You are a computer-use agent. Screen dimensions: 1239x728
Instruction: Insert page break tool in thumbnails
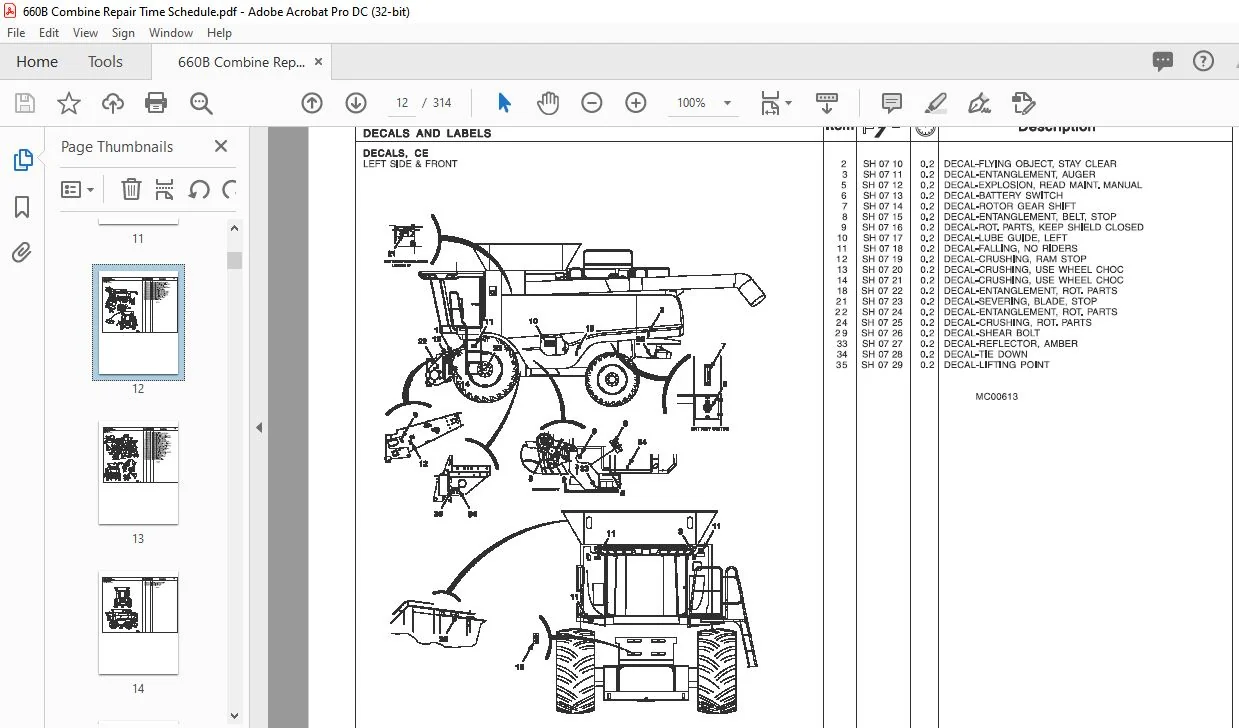tap(165, 189)
